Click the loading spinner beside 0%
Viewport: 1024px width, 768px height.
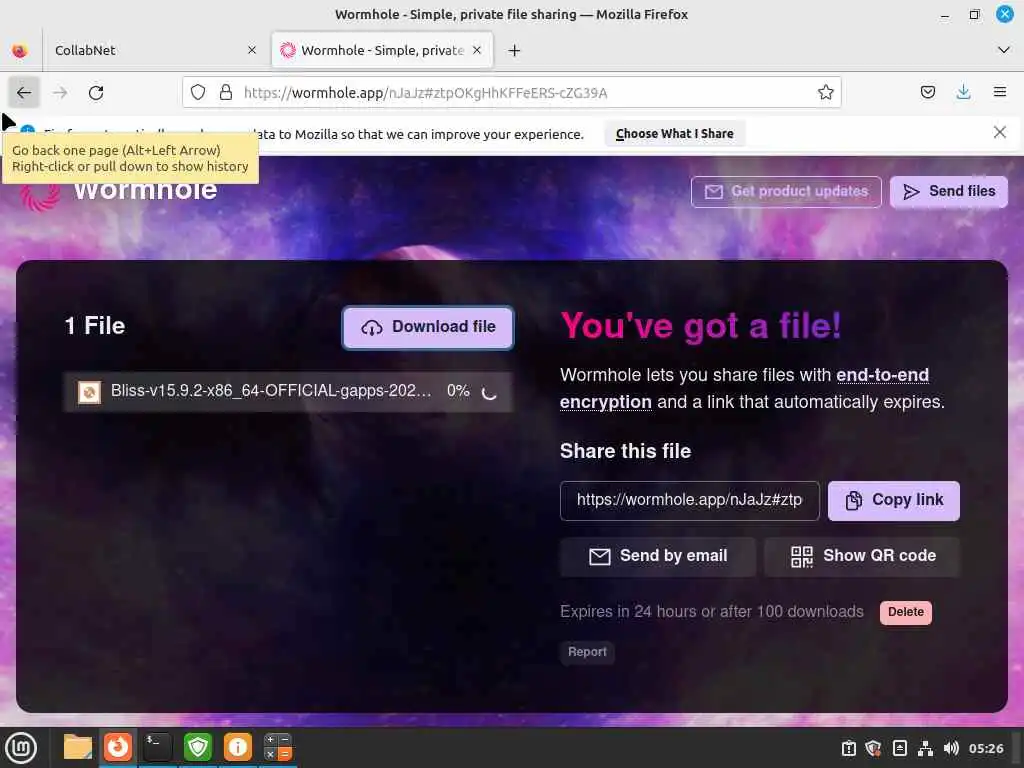(x=489, y=392)
